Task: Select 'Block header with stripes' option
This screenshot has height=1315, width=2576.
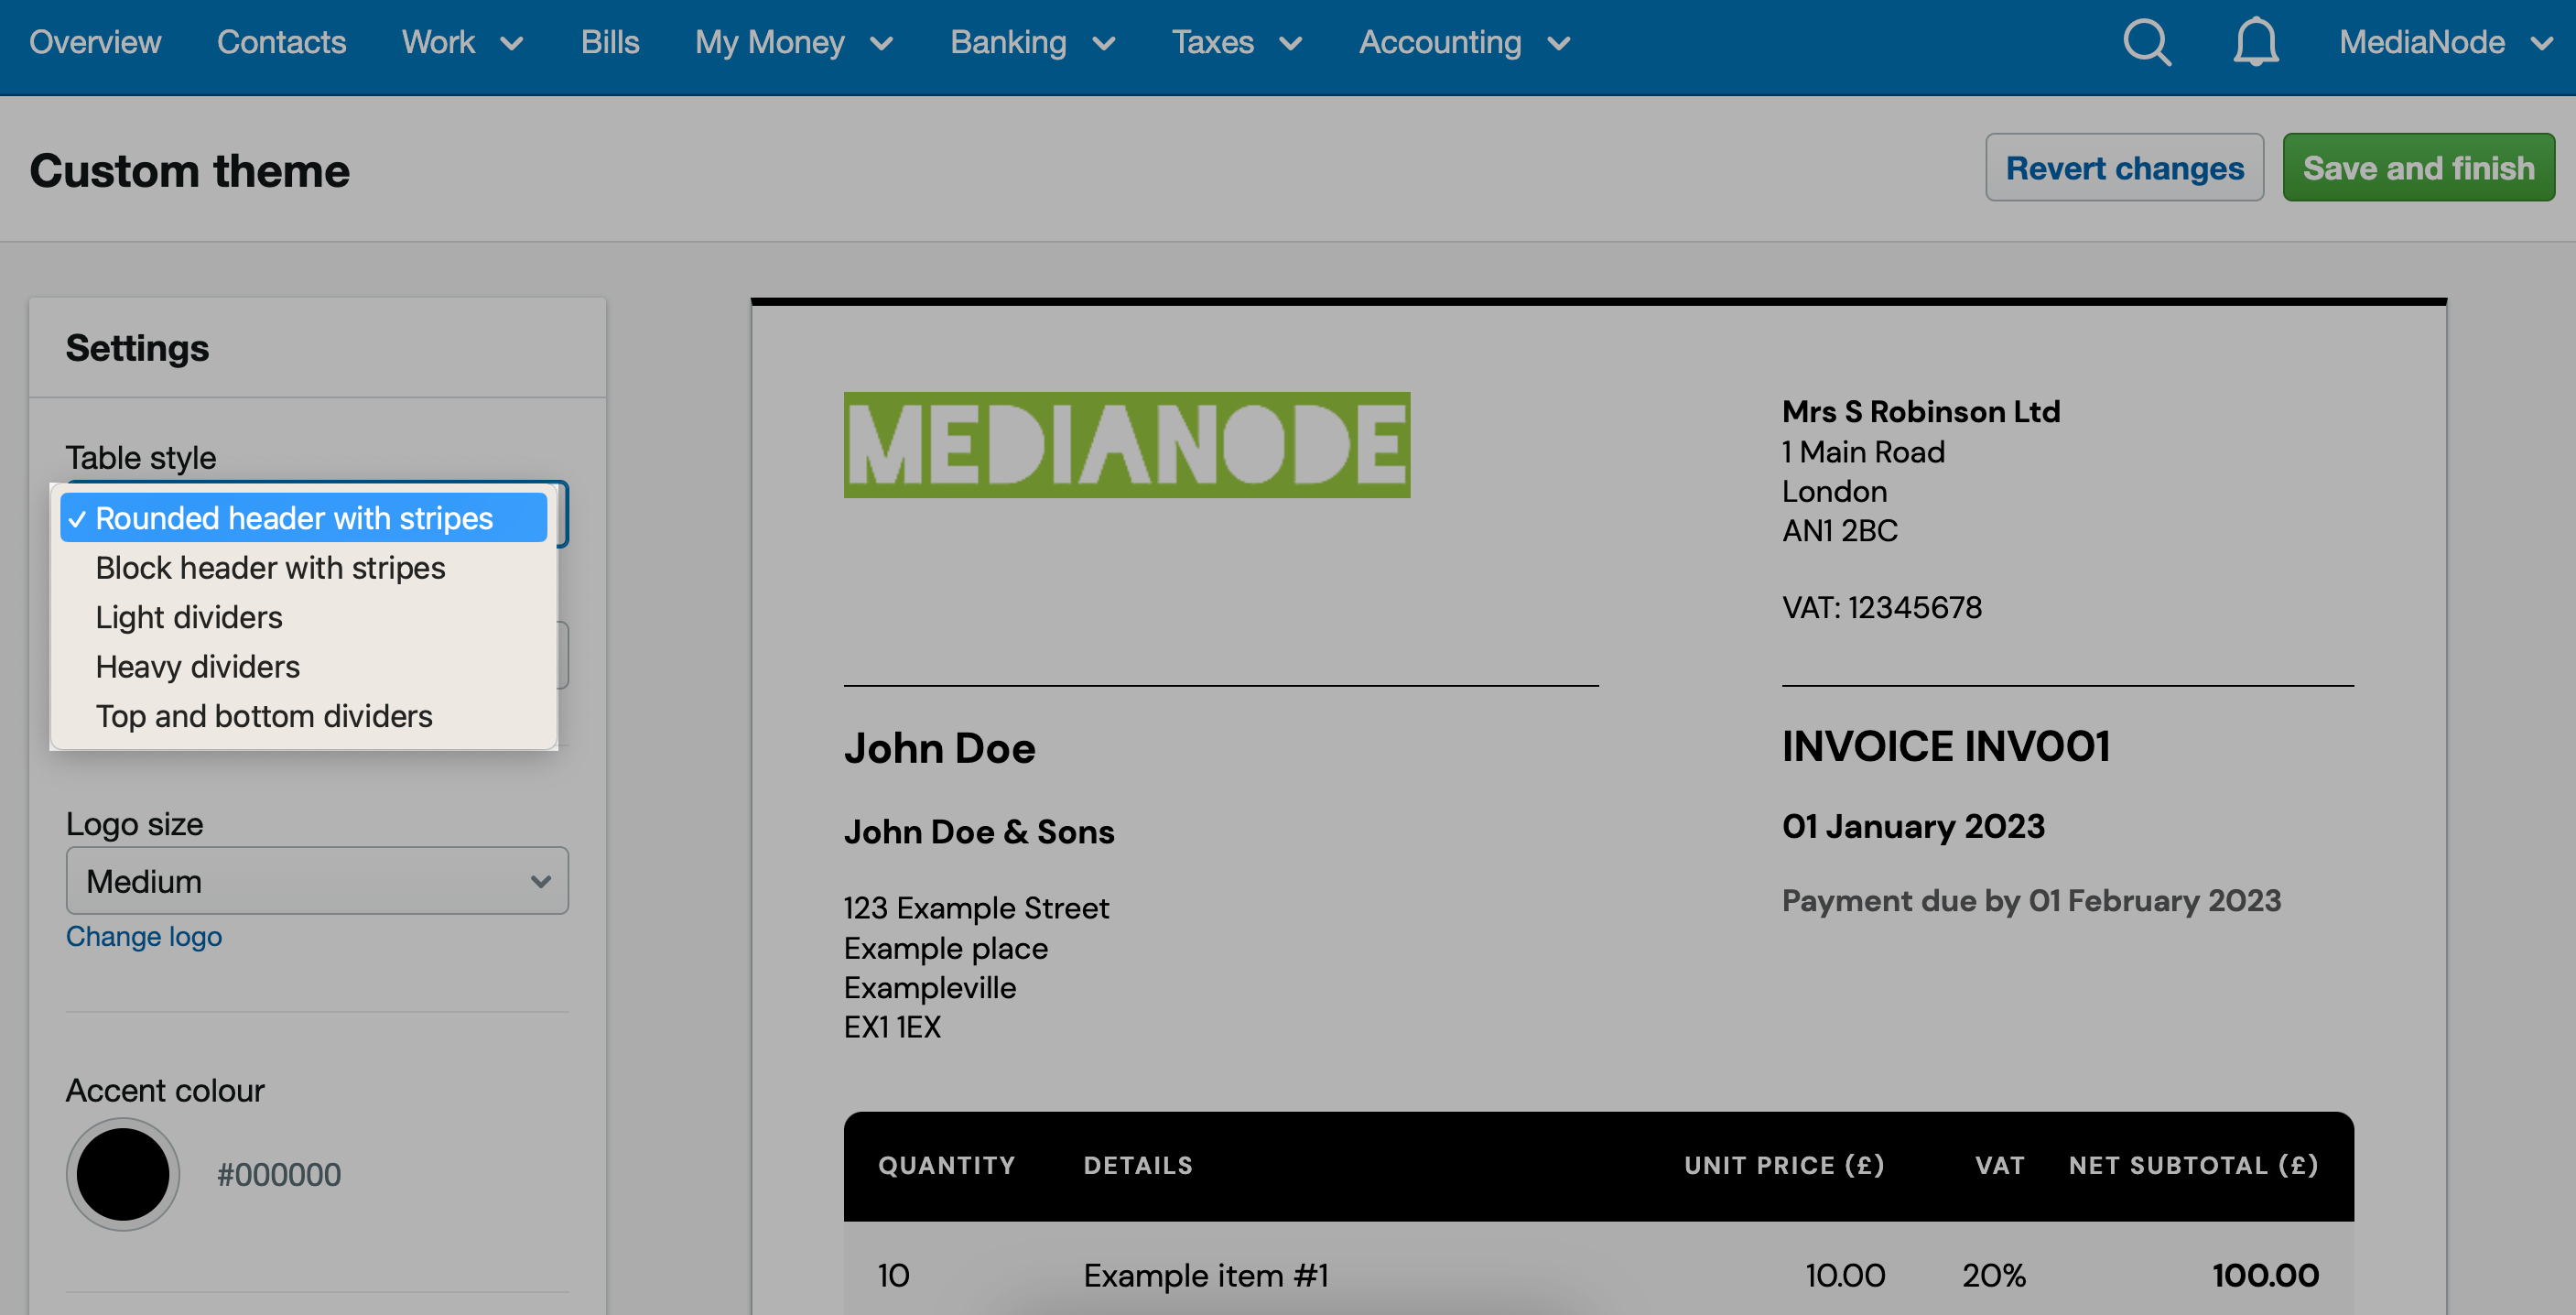Action: pos(270,568)
